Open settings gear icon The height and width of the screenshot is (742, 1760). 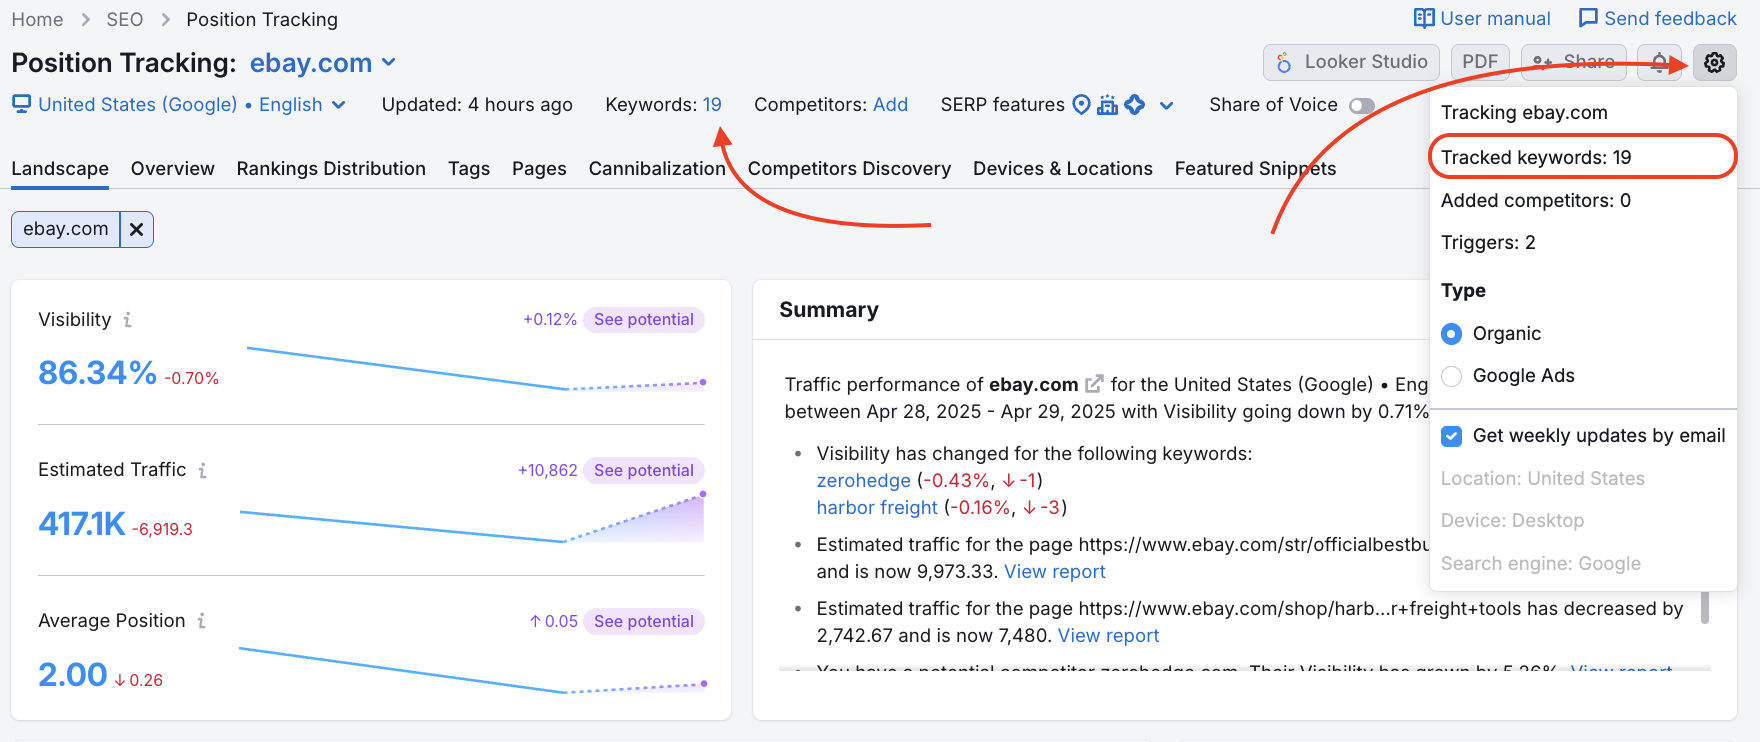pos(1714,62)
